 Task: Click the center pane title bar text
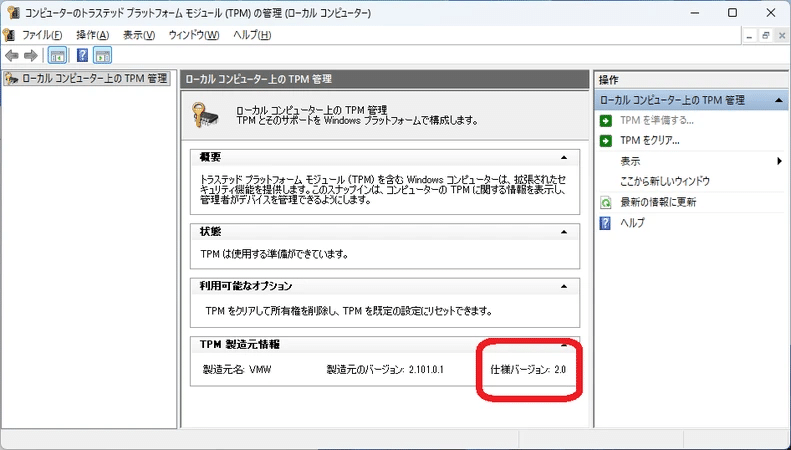[x=258, y=79]
